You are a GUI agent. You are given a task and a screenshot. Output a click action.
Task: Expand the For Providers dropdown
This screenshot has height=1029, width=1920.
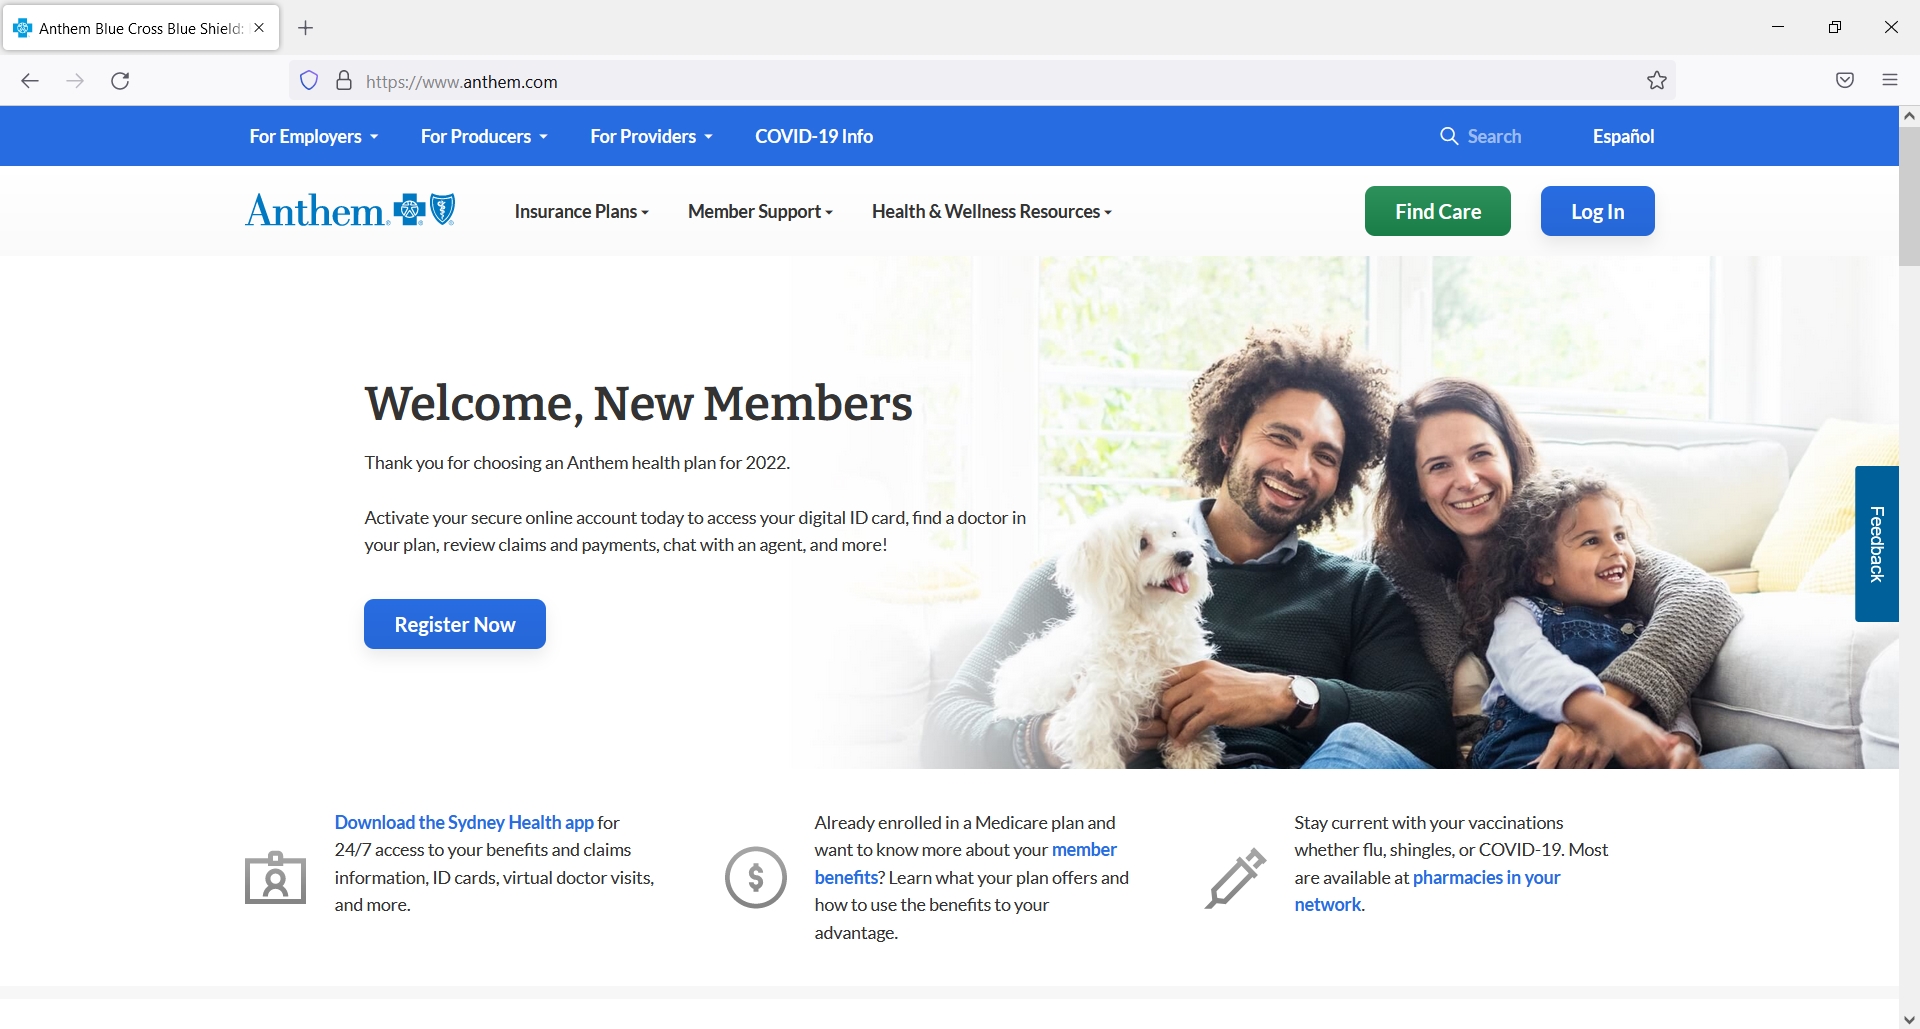tap(651, 136)
